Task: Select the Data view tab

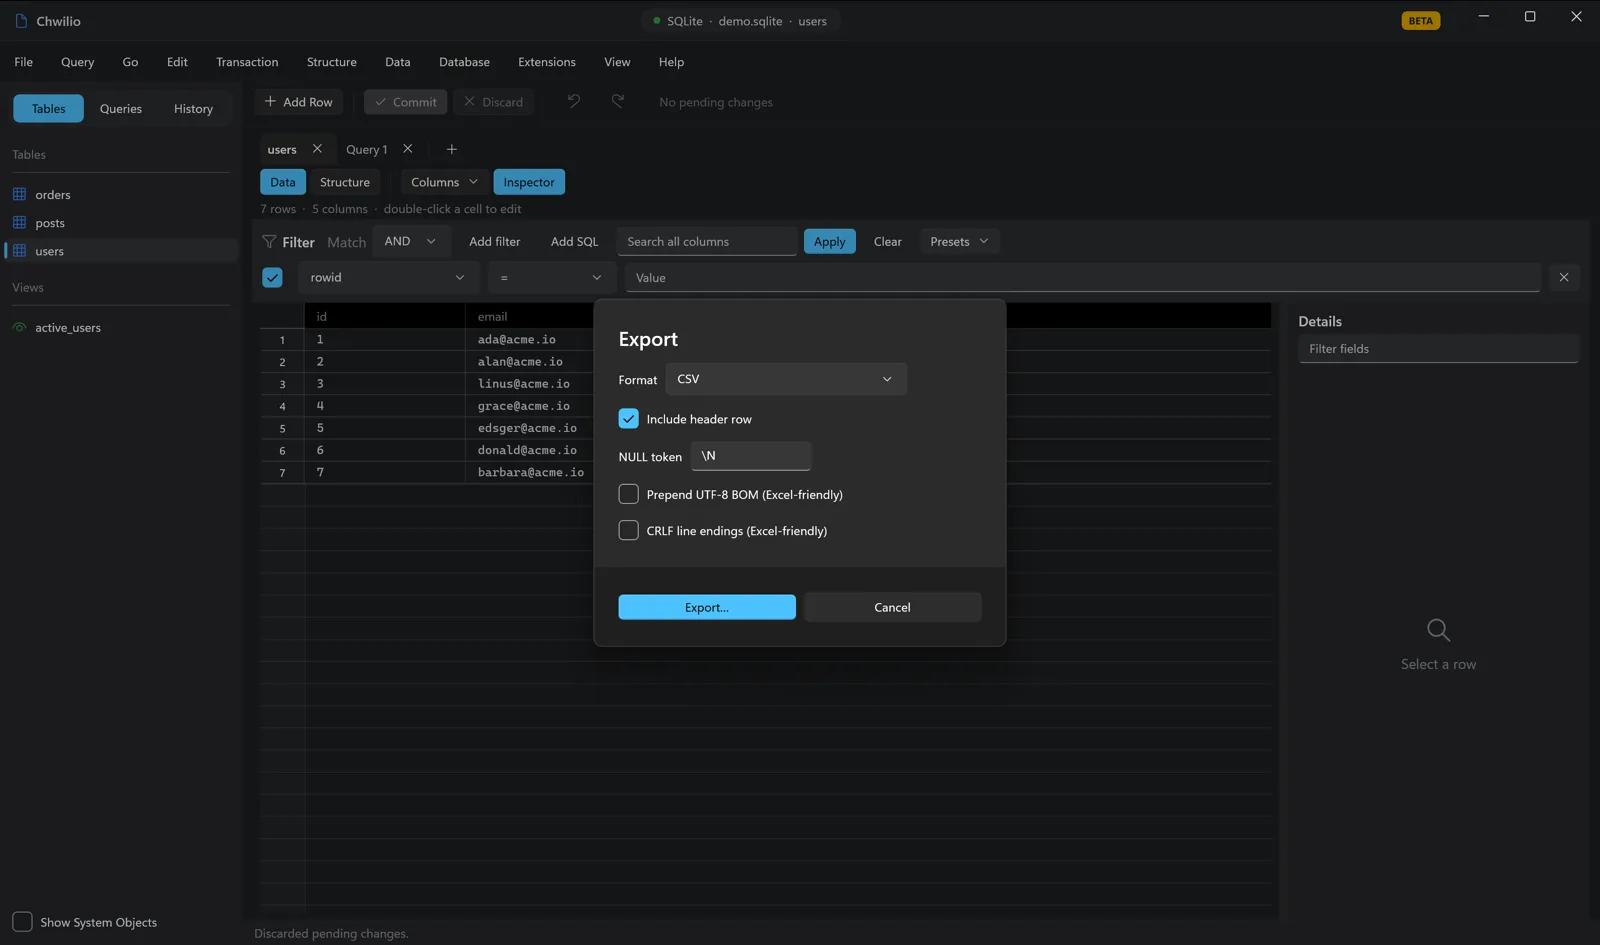Action: pos(283,182)
